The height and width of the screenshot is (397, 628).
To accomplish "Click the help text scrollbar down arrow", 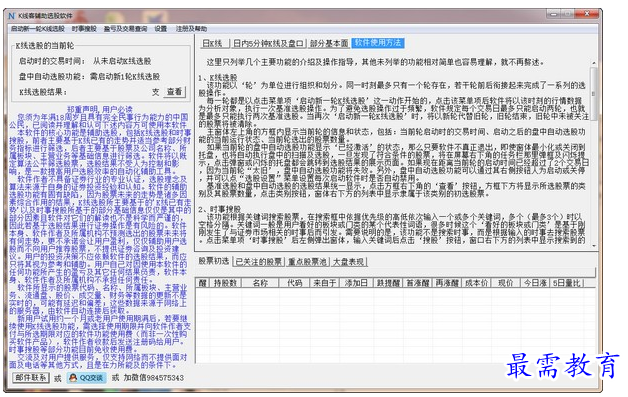I will (594, 246).
